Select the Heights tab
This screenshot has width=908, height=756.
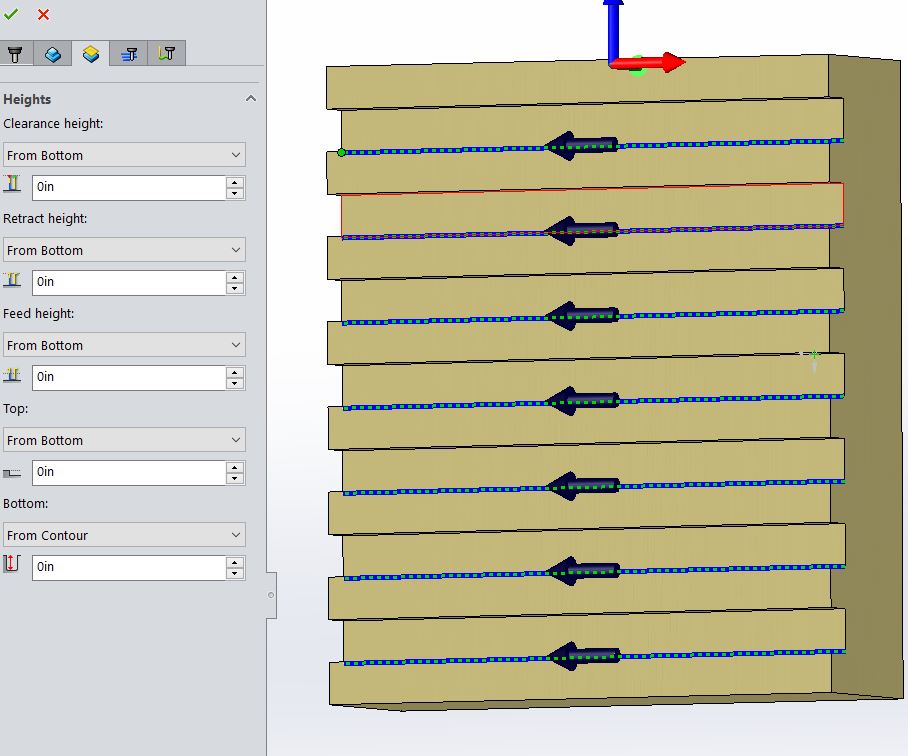tap(89, 53)
